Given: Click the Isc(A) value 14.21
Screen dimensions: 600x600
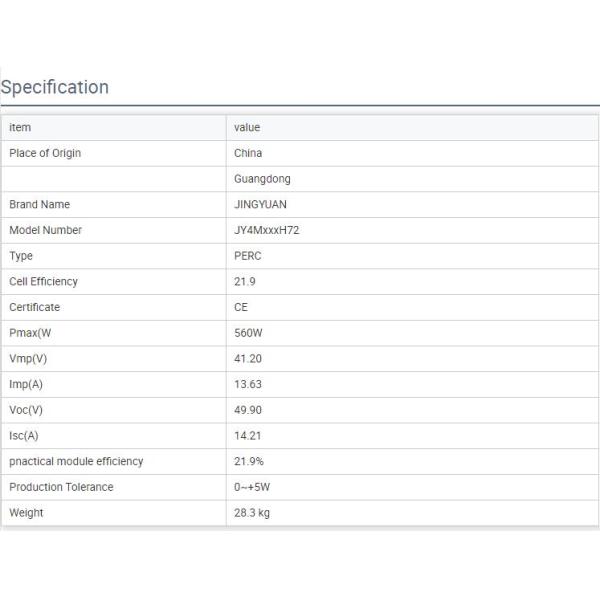Looking at the screenshot, I should (x=248, y=436).
